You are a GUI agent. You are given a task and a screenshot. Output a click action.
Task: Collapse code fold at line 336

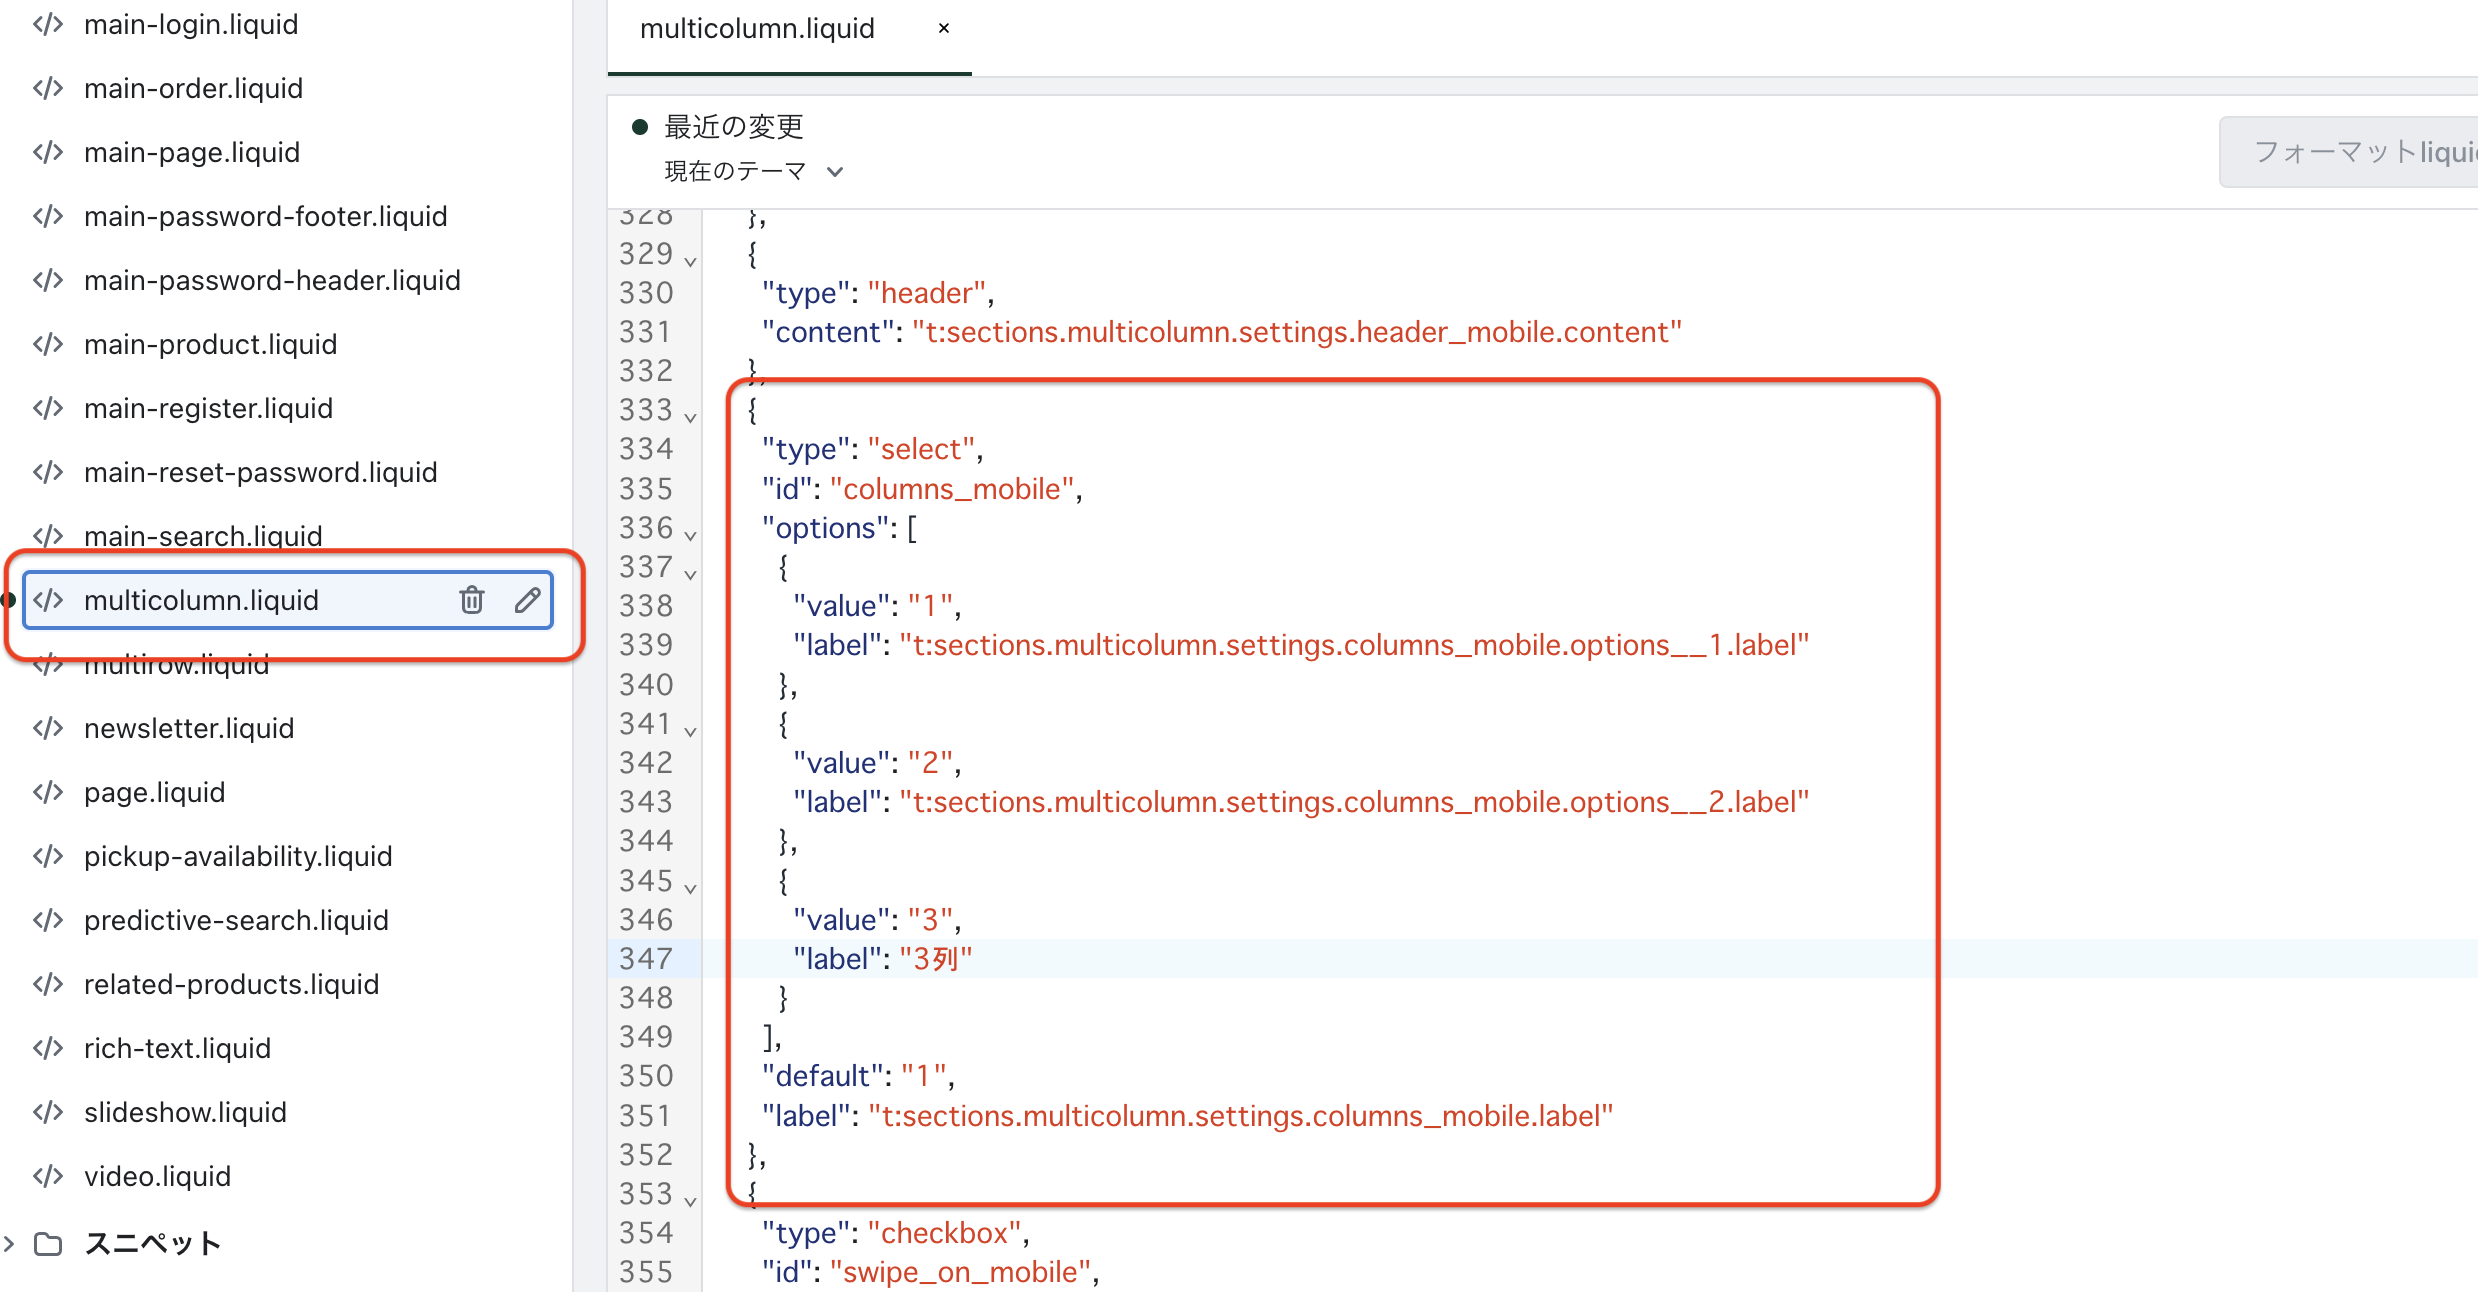point(690,534)
